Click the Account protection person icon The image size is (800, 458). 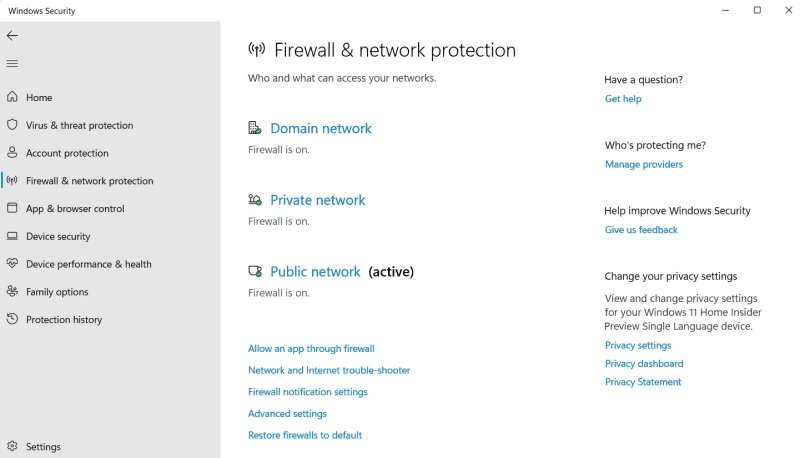12,152
